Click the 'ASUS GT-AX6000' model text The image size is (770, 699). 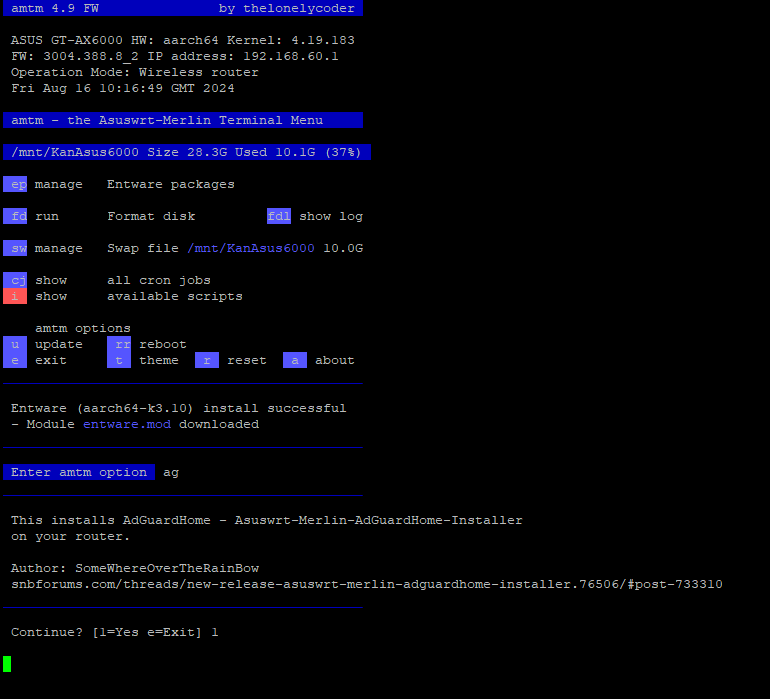pos(67,40)
